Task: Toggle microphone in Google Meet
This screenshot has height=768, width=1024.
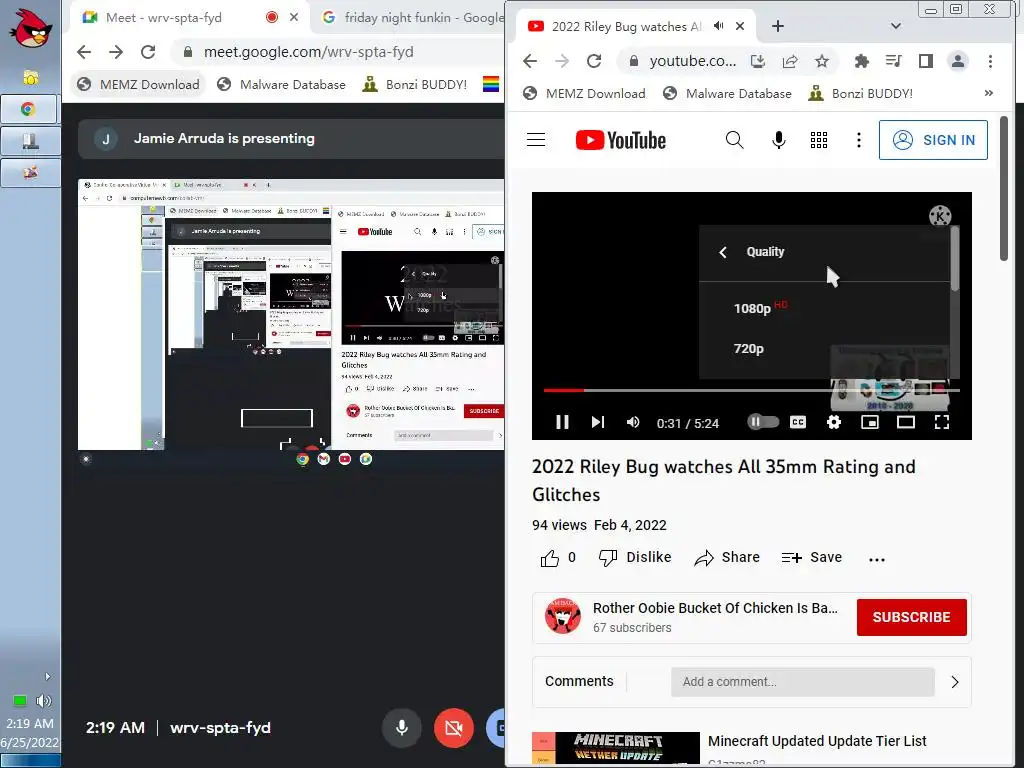Action: [x=402, y=728]
